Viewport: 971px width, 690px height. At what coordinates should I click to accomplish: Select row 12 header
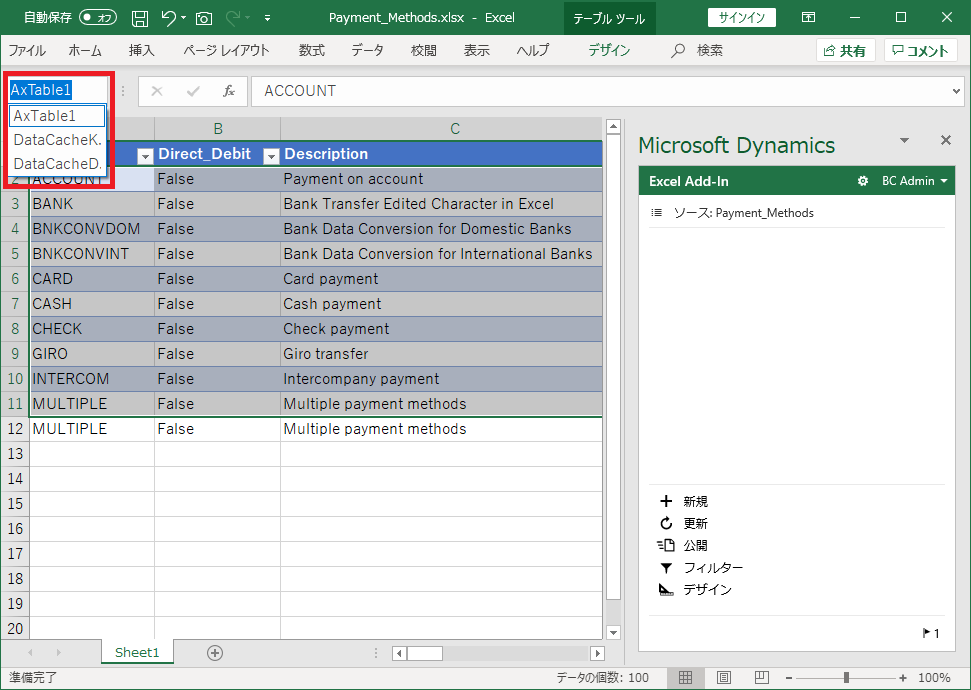(x=15, y=429)
